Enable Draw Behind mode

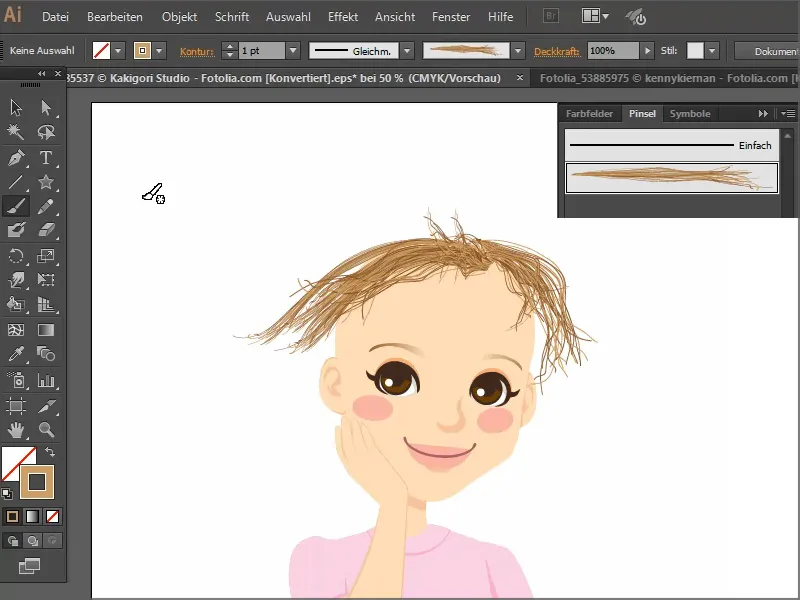33,540
